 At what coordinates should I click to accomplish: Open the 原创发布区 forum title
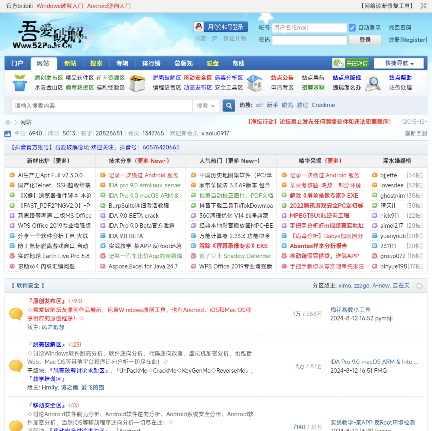click(x=47, y=301)
